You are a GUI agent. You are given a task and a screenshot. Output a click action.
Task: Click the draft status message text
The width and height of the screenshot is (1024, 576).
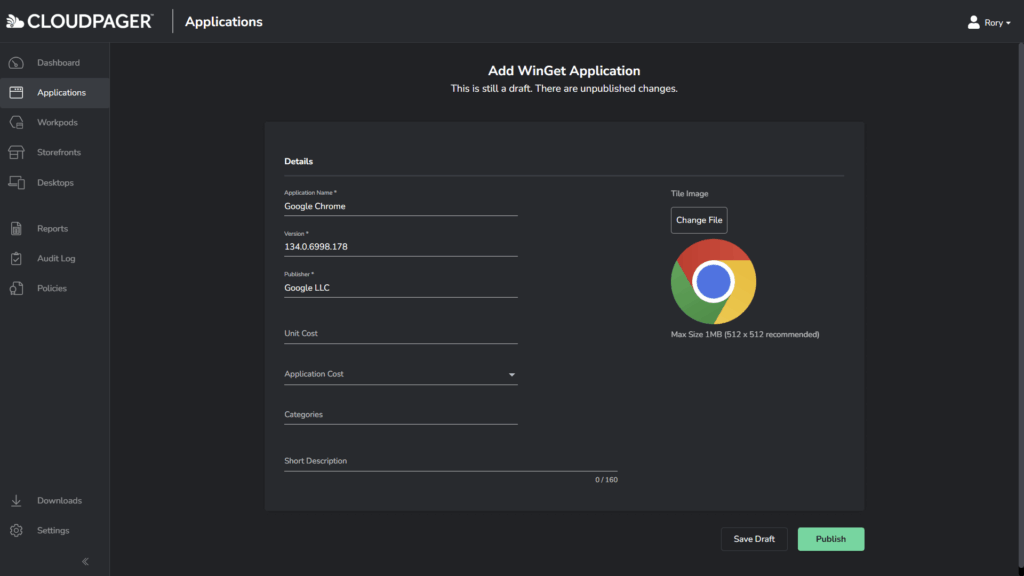point(564,89)
